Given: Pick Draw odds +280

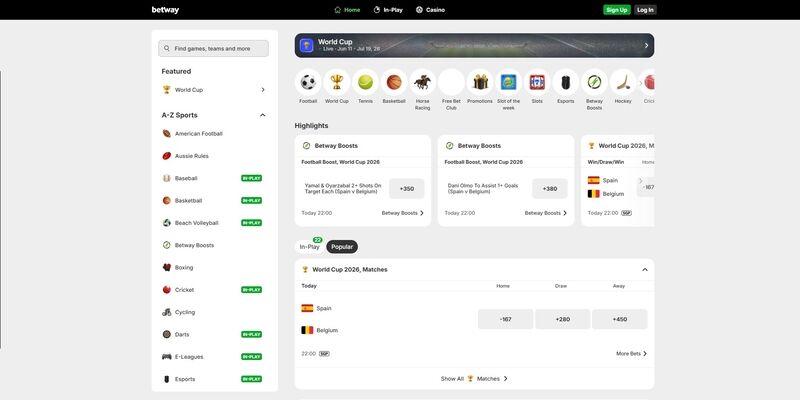Looking at the screenshot, I should tap(563, 319).
